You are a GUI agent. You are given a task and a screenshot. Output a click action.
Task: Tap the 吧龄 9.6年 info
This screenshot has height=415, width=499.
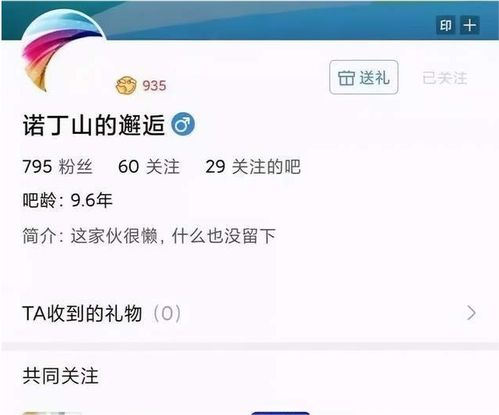tap(67, 200)
